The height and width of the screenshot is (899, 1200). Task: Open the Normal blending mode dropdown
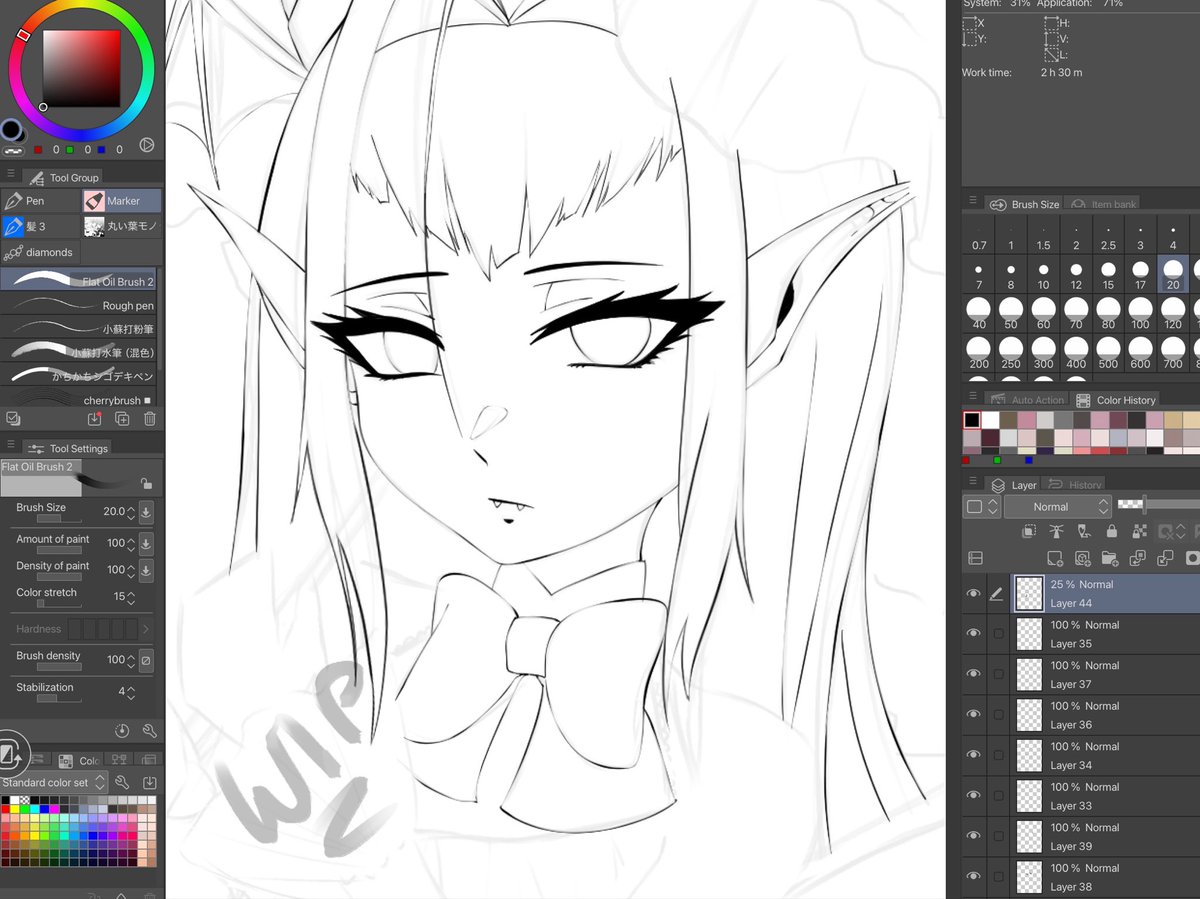(x=1058, y=507)
